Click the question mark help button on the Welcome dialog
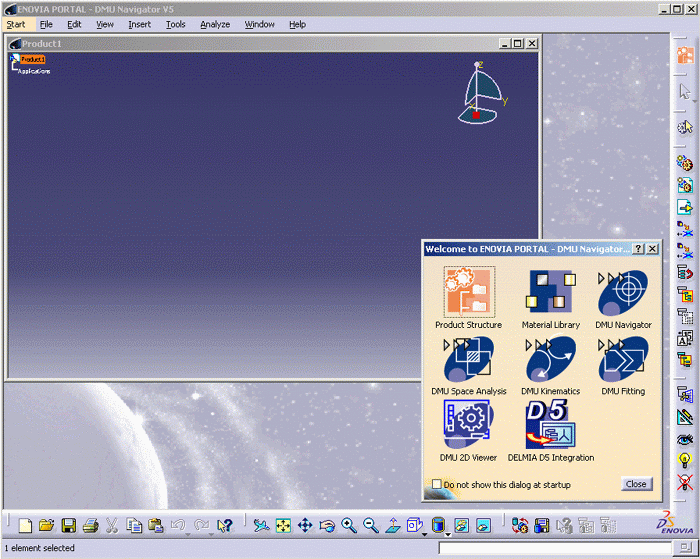This screenshot has height=559, width=700. tap(639, 249)
